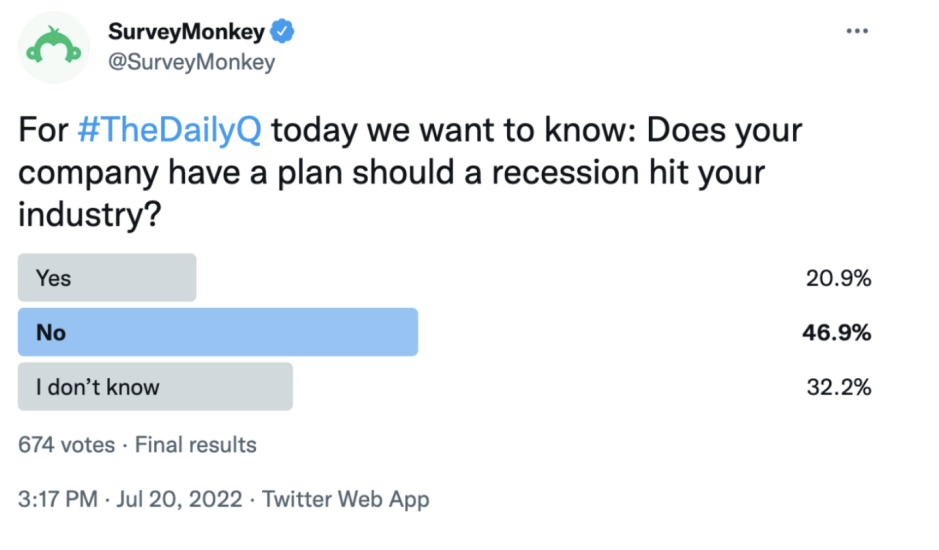Screen dimensions: 939x550
Task: Open the three-dot more options menu
Action: coord(857,31)
